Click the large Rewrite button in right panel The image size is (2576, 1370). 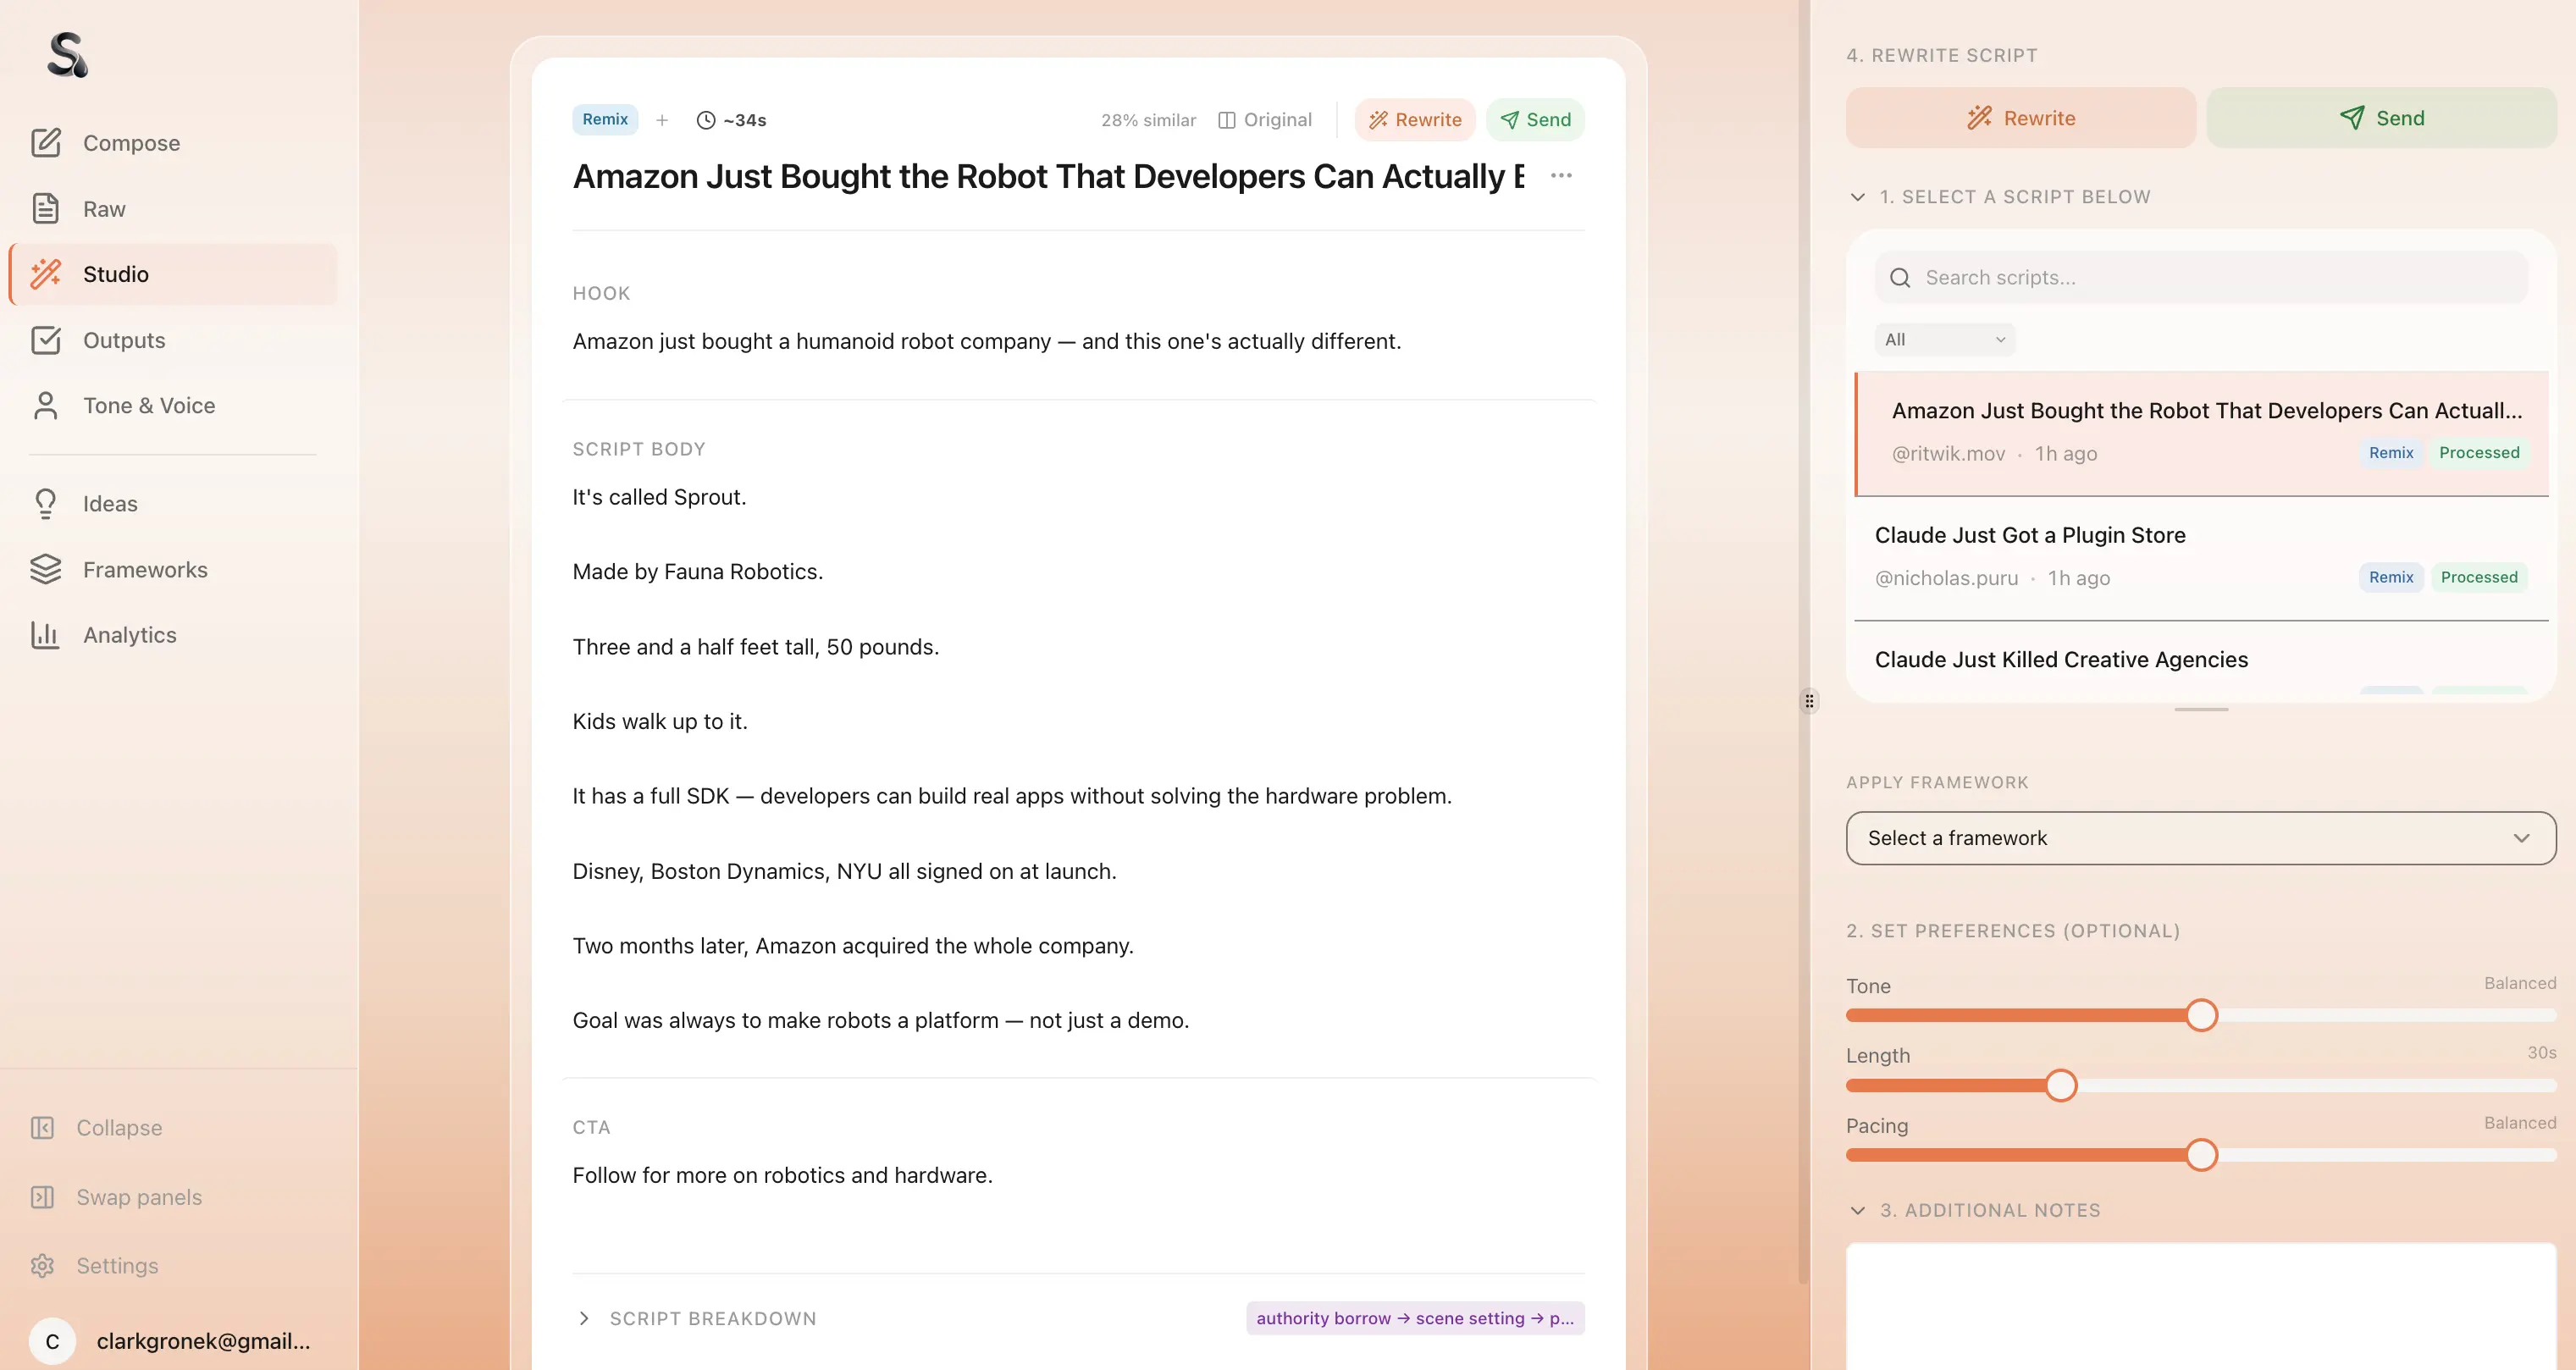(x=2021, y=118)
